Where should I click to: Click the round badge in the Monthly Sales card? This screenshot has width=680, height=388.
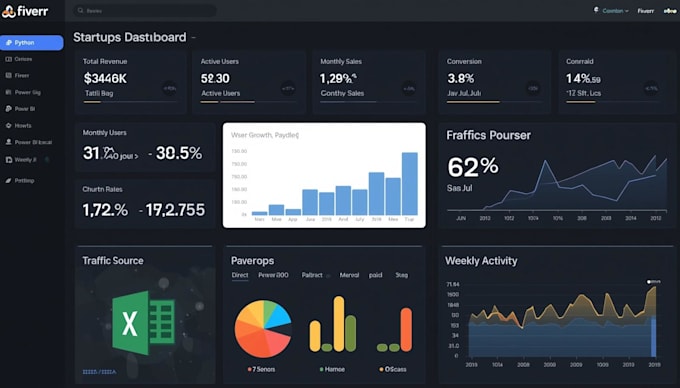(409, 88)
